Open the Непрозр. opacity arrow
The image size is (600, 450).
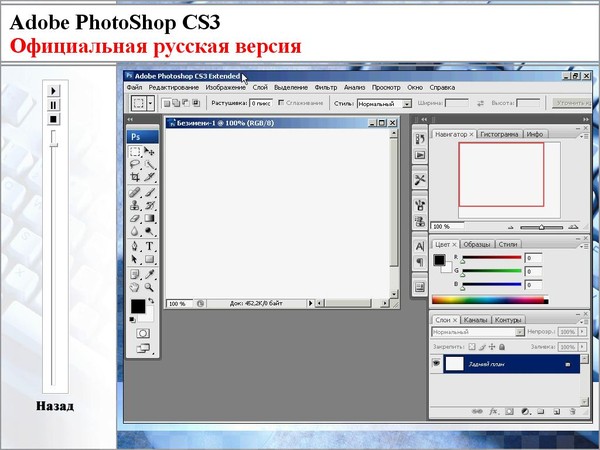pos(582,332)
